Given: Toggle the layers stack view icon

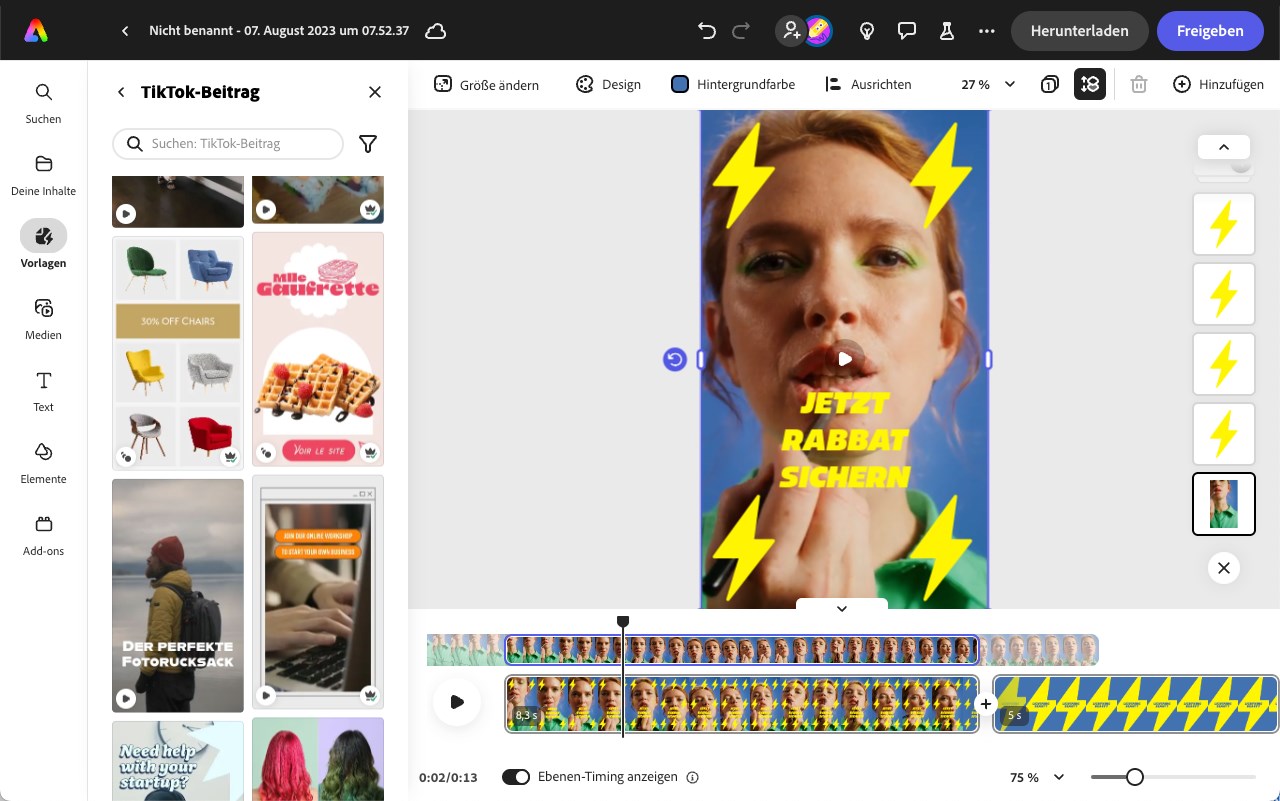Looking at the screenshot, I should [1090, 84].
